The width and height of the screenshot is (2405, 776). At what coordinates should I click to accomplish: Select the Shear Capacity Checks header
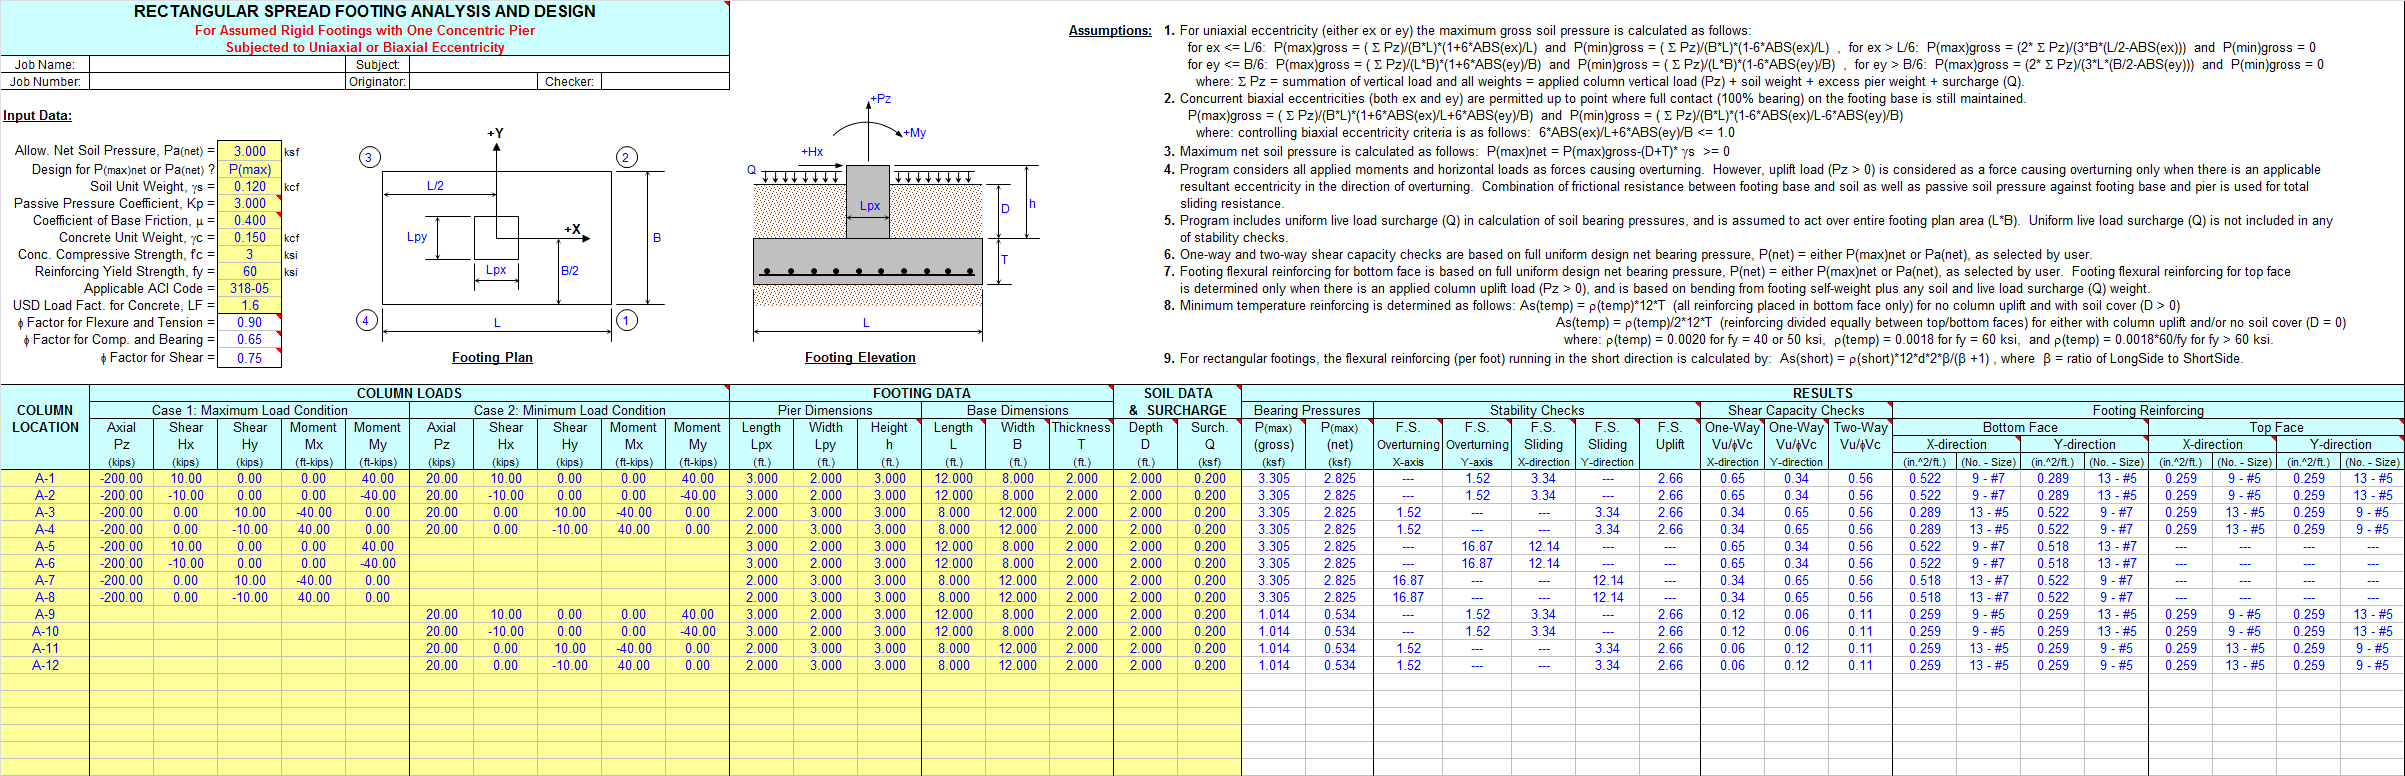[1796, 410]
